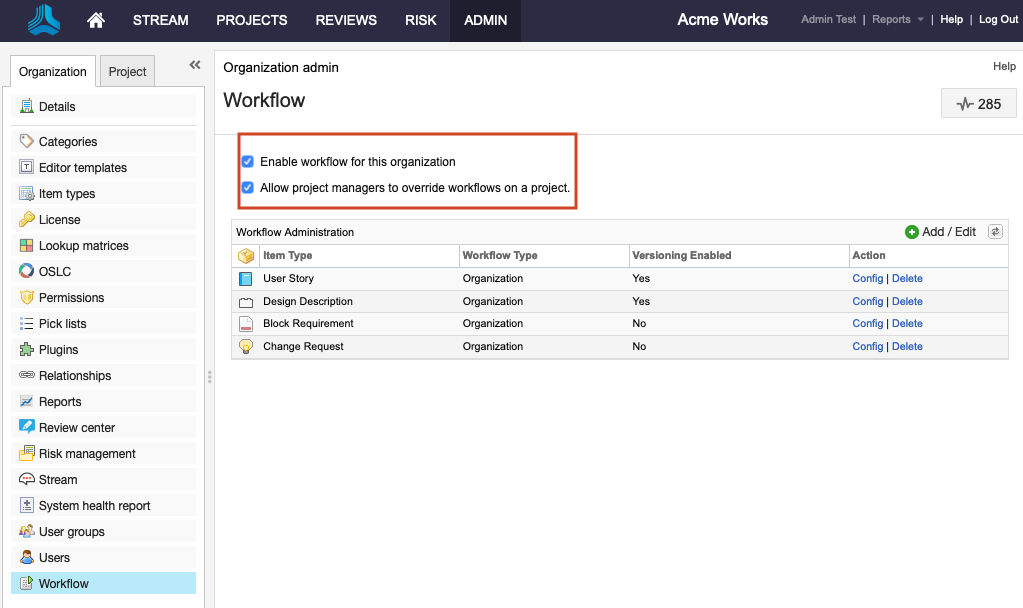Image resolution: width=1023 pixels, height=608 pixels.
Task: Click the Reports chart icon
Action: 26,402
